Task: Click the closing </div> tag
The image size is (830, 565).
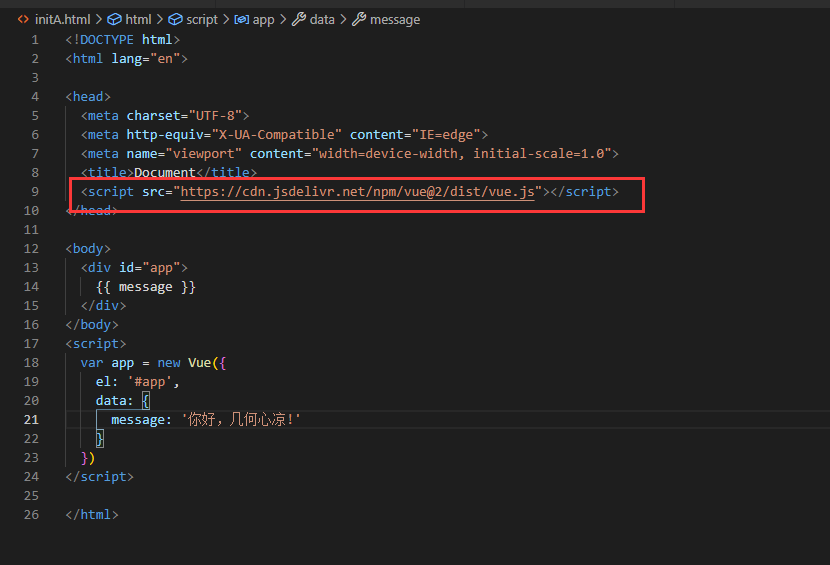Action: coord(103,306)
